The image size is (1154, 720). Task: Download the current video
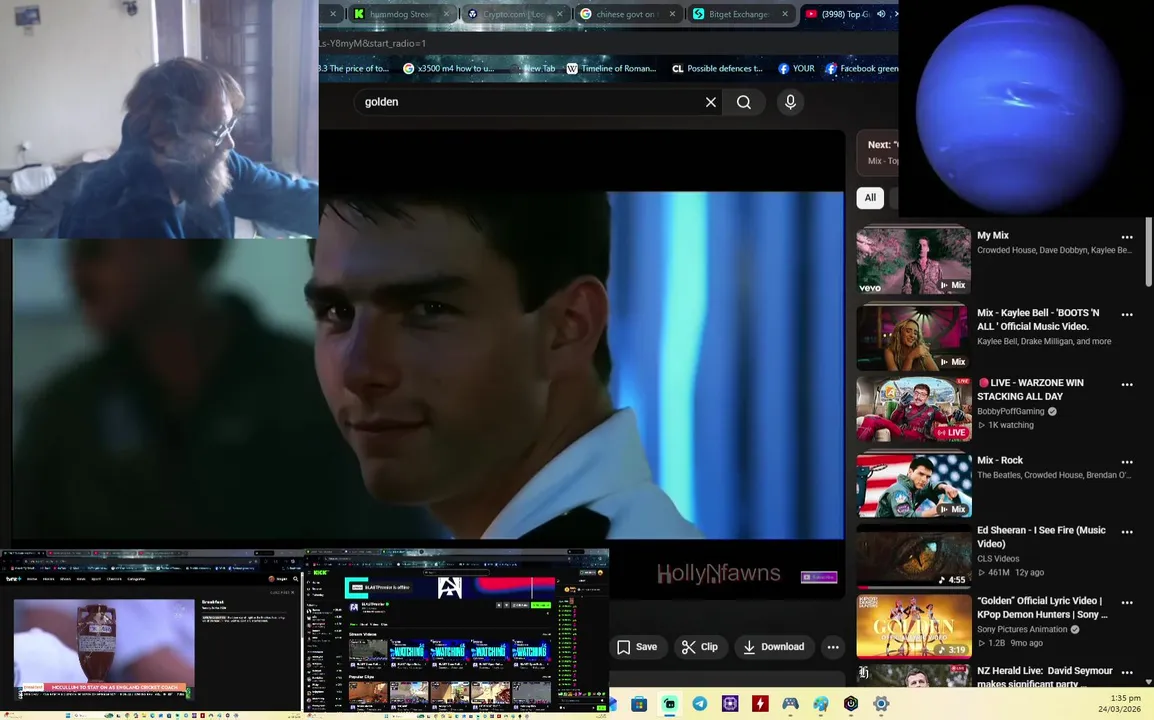click(774, 646)
